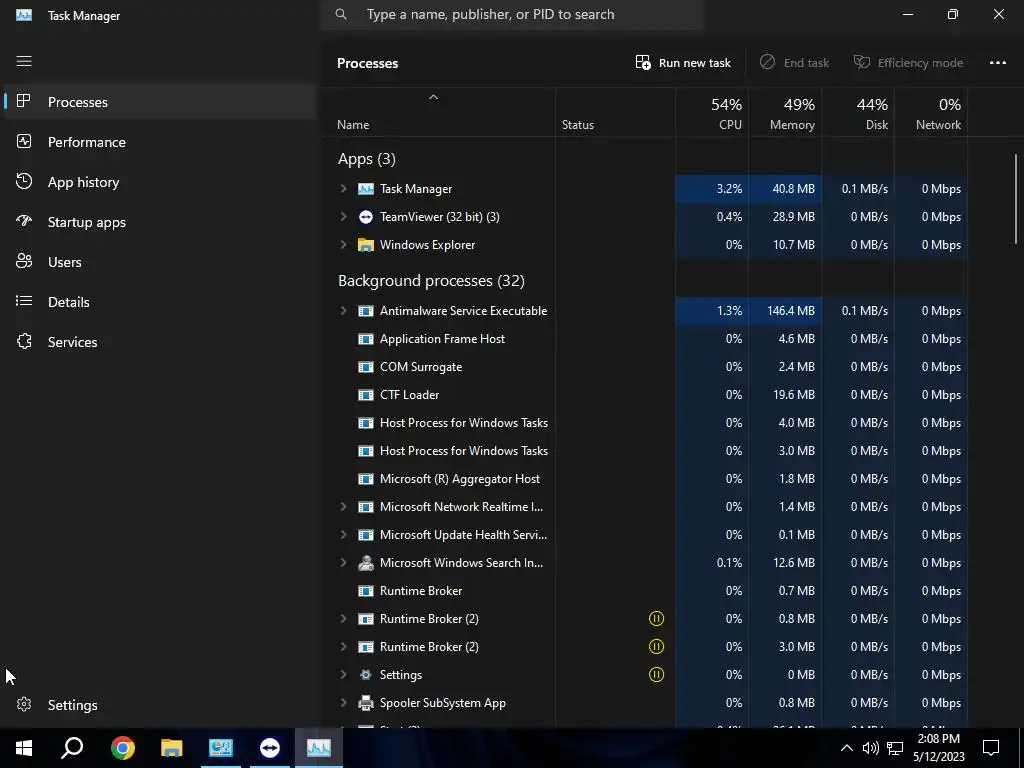Click the 146.4 MB memory cell
The width and height of the screenshot is (1024, 768).
[x=785, y=311]
